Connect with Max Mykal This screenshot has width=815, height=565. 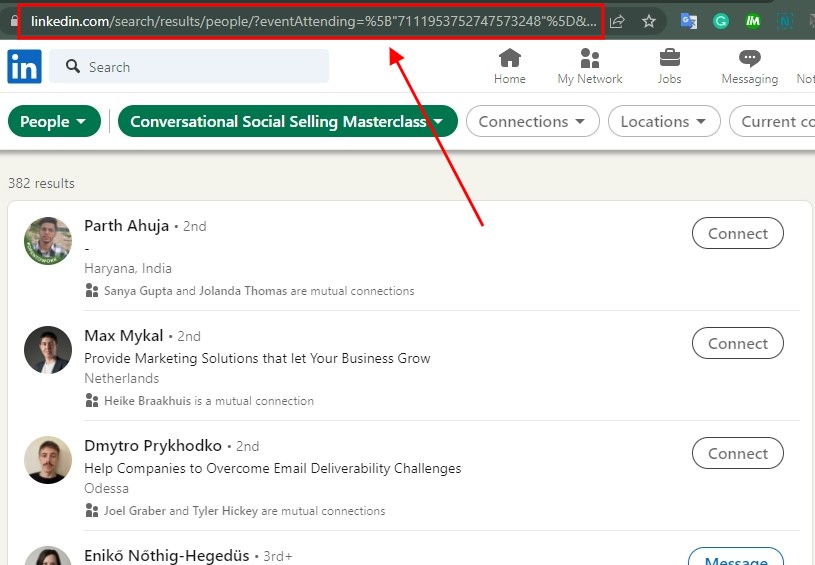[738, 344]
